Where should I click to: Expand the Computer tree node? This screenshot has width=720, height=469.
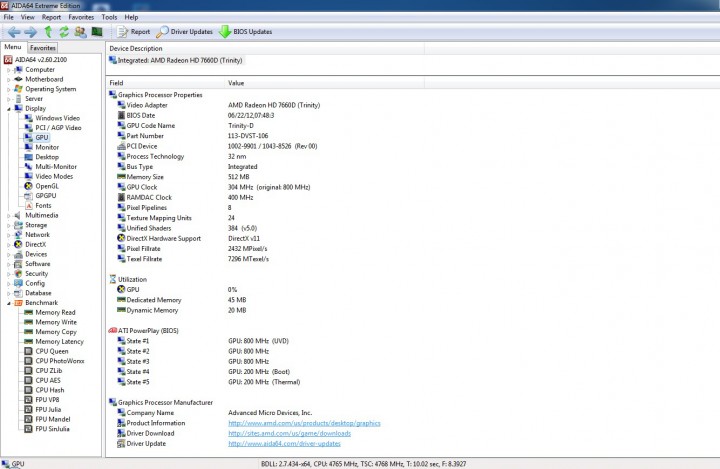tap(8, 70)
